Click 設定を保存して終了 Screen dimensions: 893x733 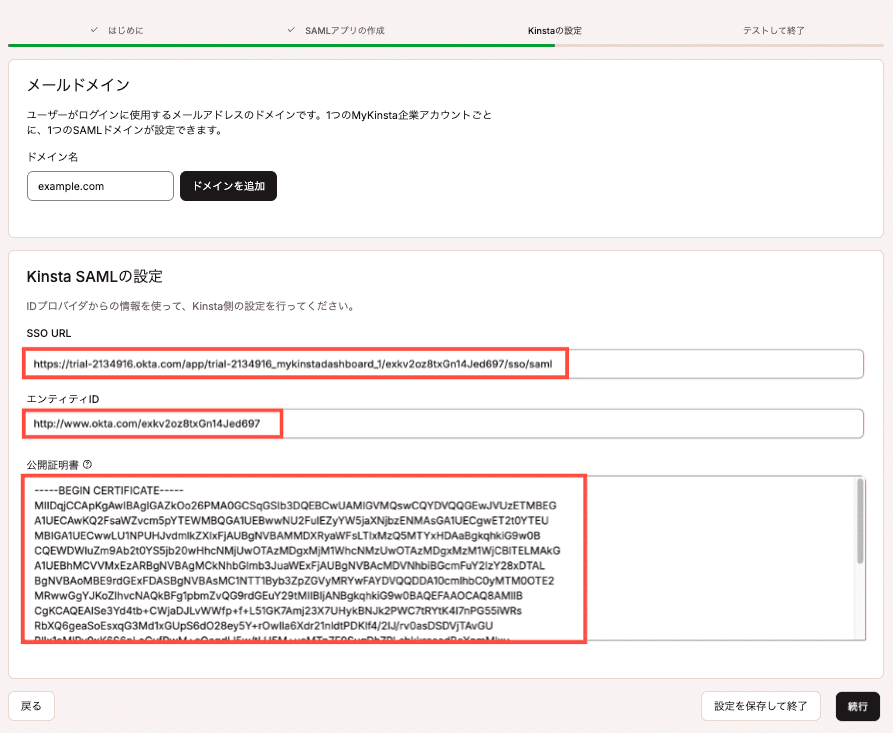coord(761,706)
